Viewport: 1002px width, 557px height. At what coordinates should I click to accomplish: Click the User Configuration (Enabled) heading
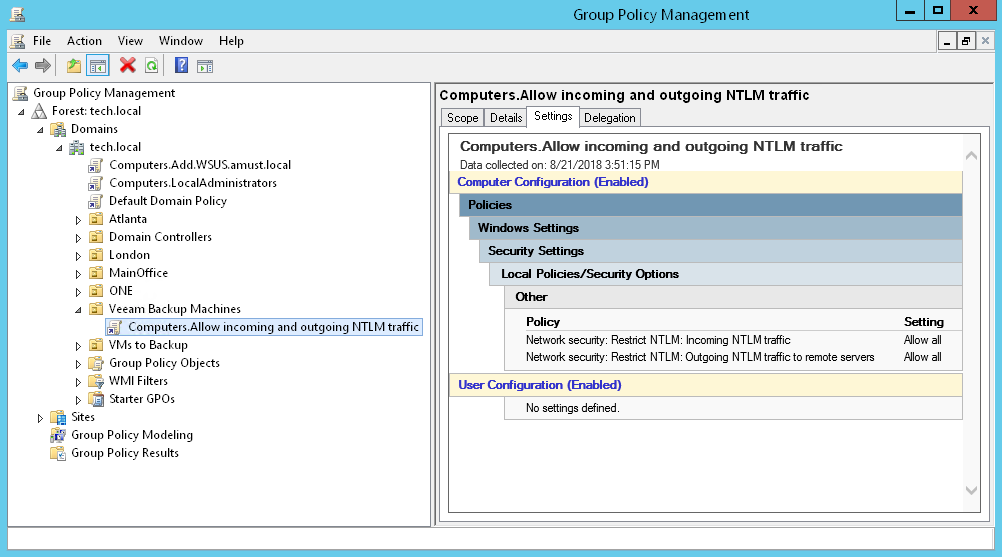pyautogui.click(x=539, y=385)
